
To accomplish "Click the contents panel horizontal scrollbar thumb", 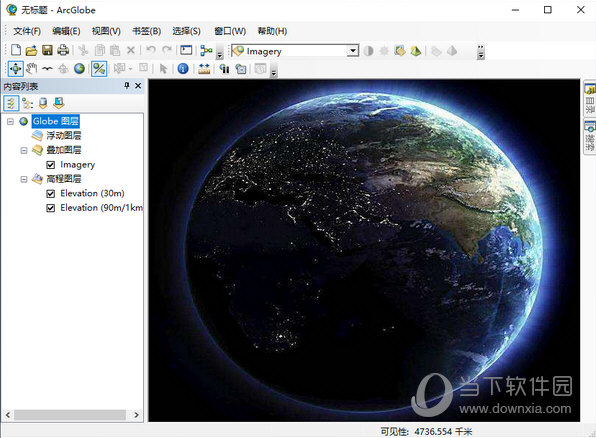I will [x=70, y=414].
